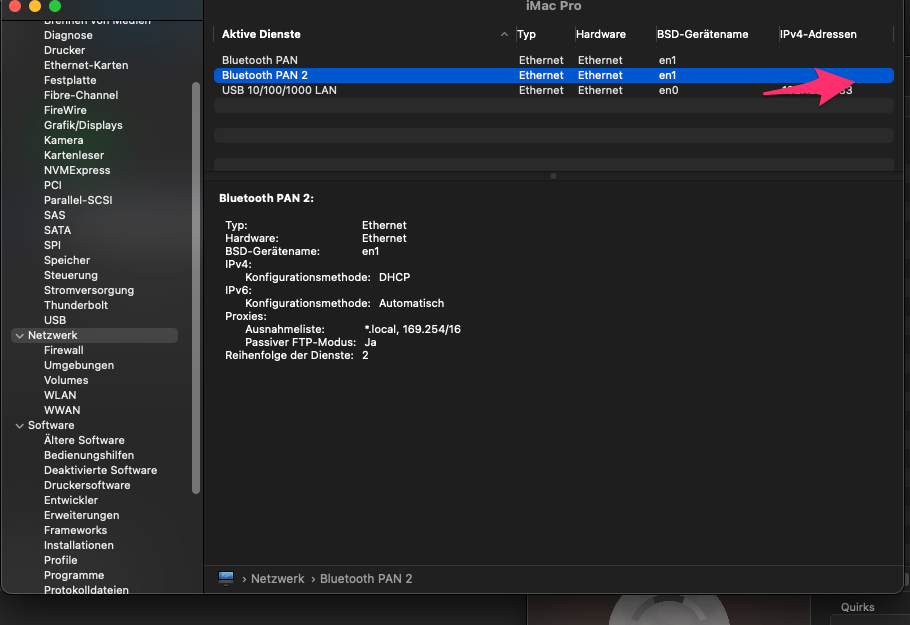The width and height of the screenshot is (910, 625).
Task: Click Bluetooth PAN 2 in path bar
Action: [x=366, y=579]
